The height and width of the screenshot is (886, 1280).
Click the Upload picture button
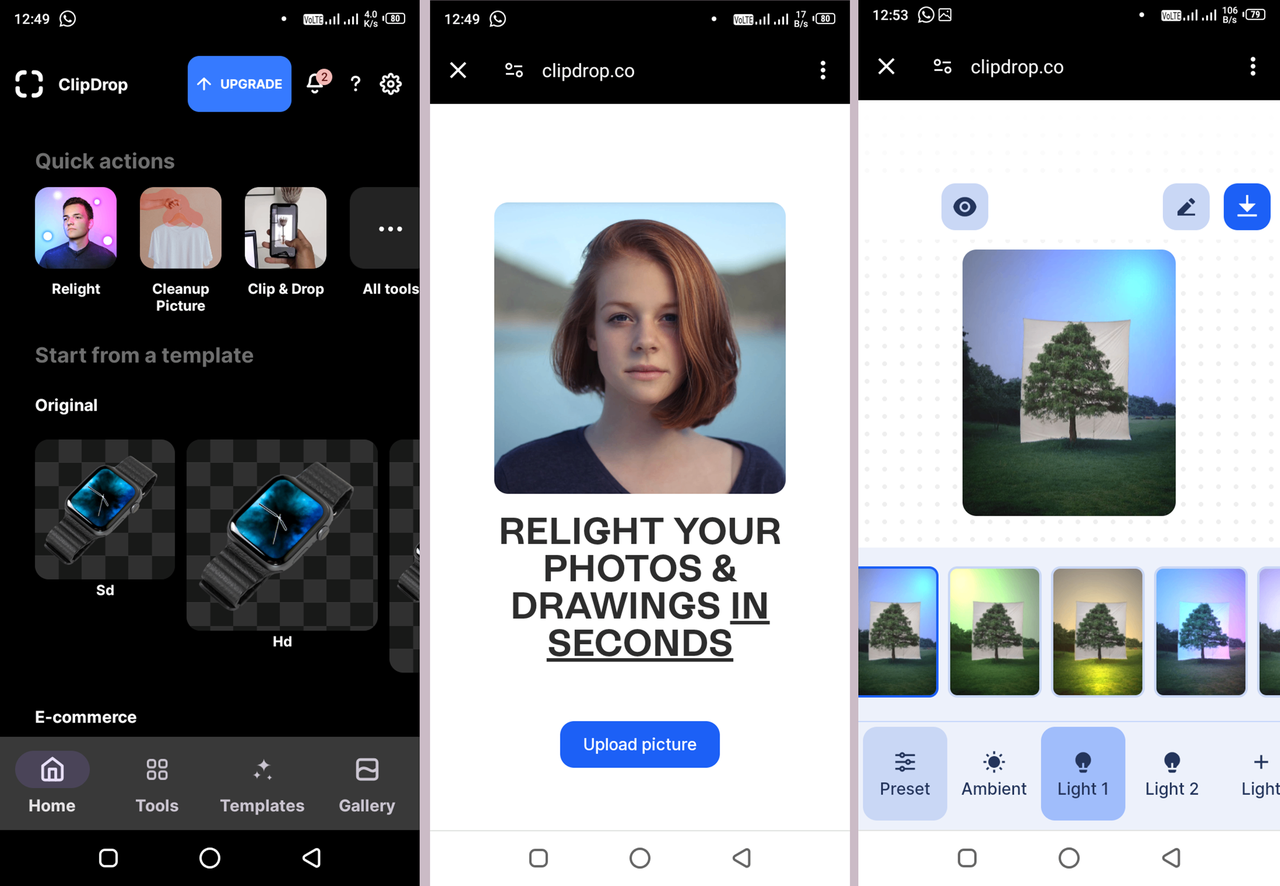[x=639, y=744]
